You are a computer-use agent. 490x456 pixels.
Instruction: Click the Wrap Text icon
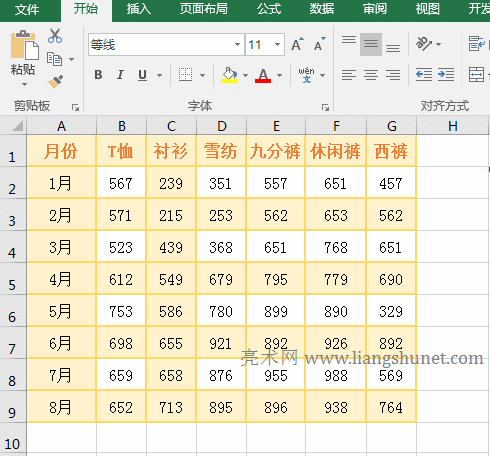pos(477,44)
